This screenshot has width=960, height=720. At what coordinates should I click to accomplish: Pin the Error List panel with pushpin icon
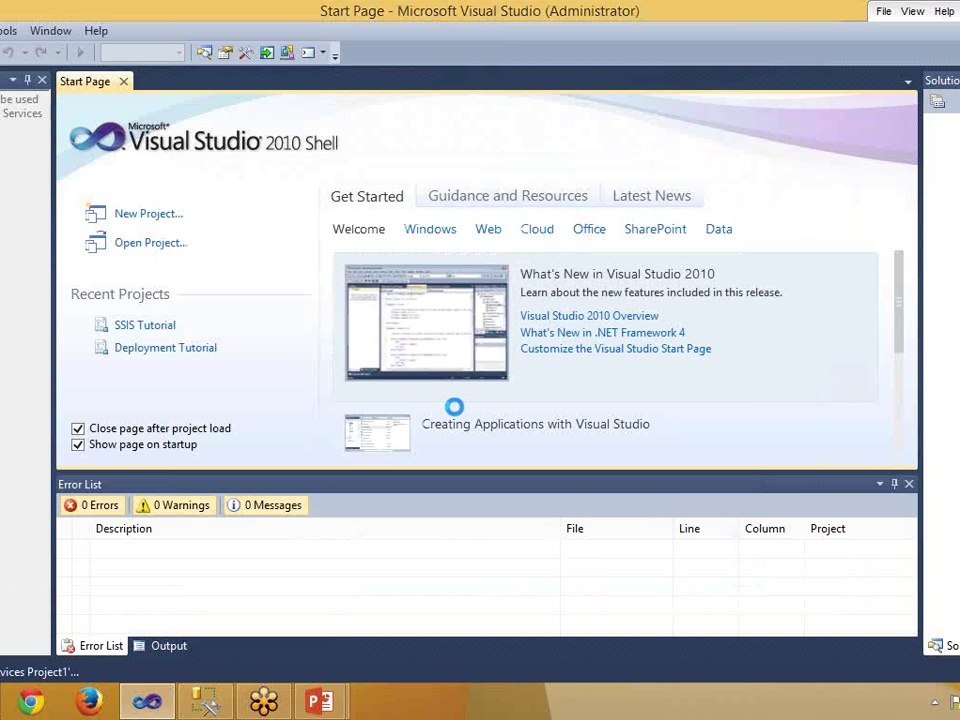(x=894, y=484)
